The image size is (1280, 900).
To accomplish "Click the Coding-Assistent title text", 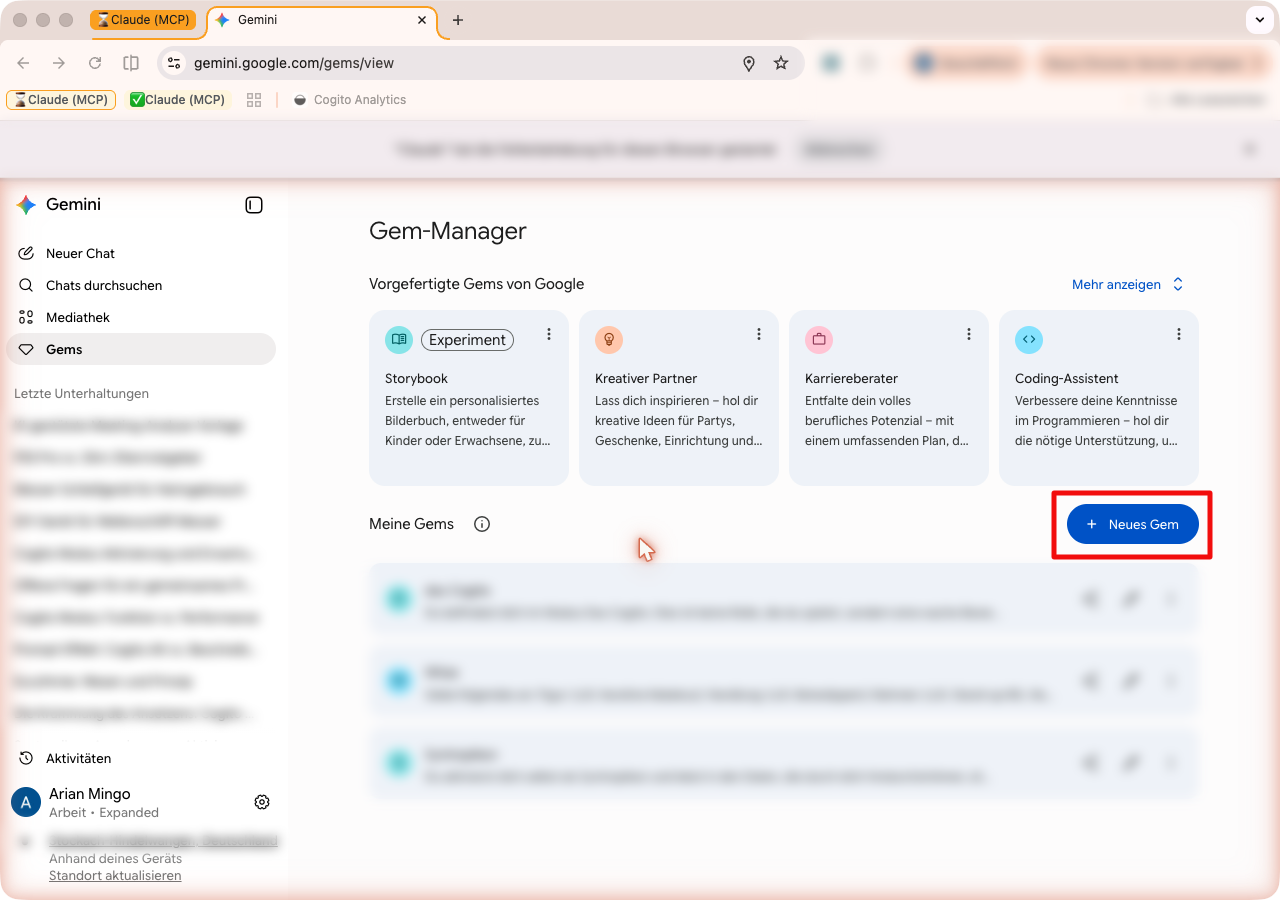I will (1067, 379).
